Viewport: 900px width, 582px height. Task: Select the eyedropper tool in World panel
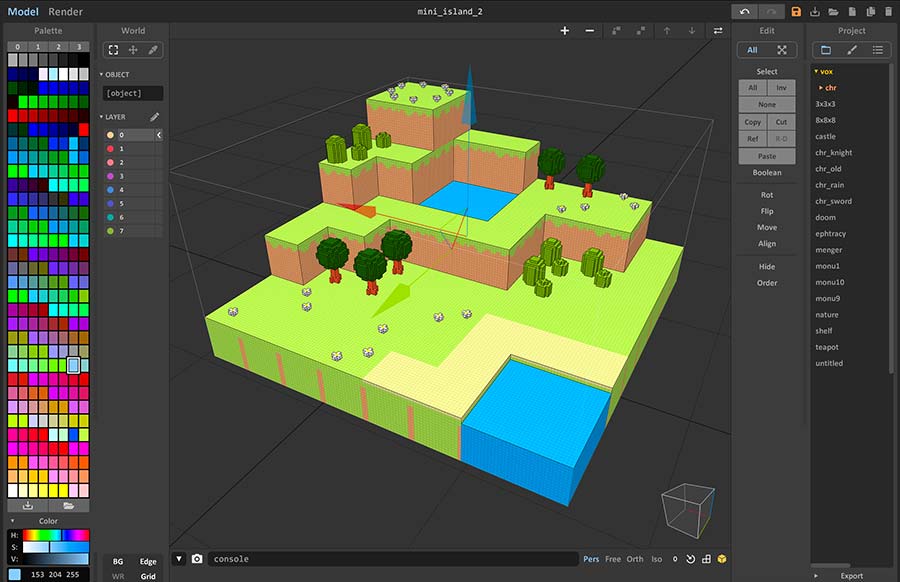[153, 49]
